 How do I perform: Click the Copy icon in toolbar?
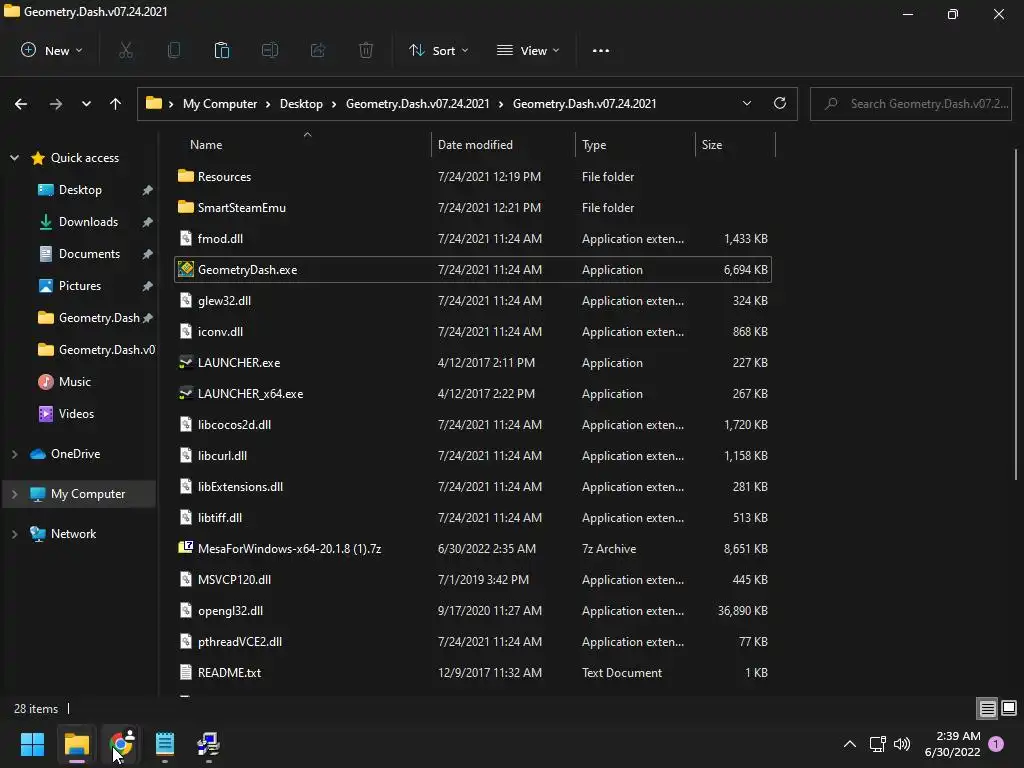[174, 50]
